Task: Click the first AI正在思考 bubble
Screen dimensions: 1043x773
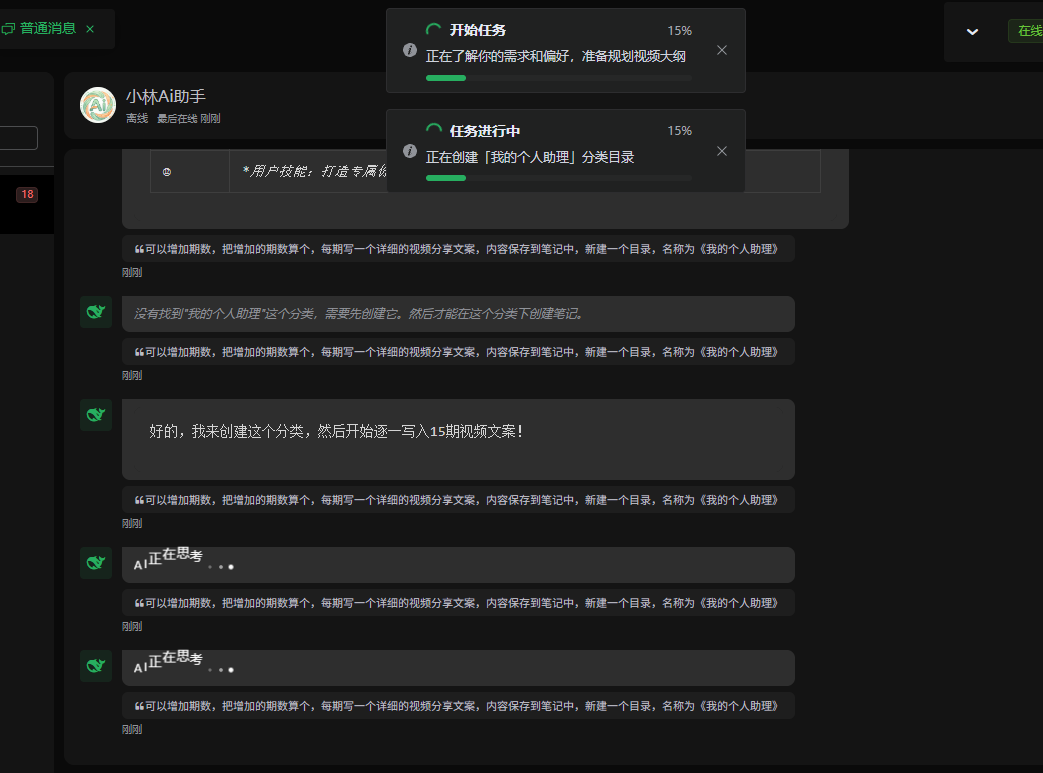Action: click(x=458, y=565)
